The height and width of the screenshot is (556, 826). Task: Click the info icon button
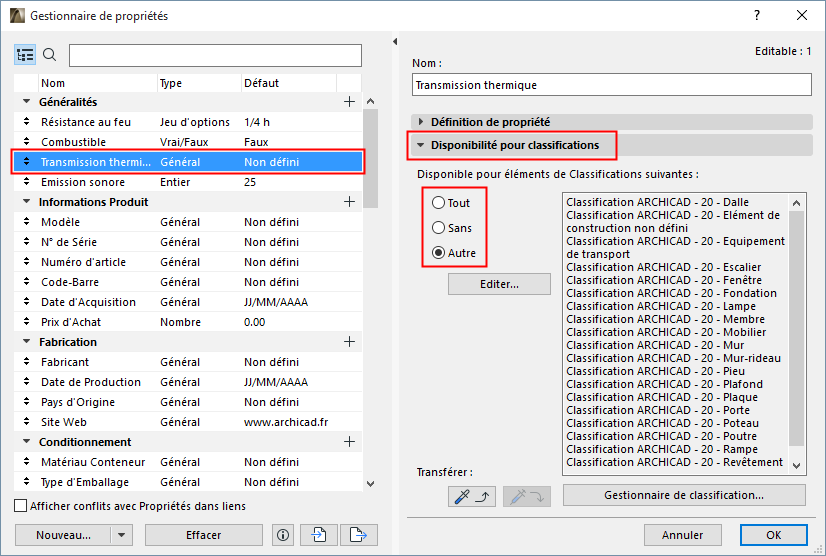click(283, 535)
